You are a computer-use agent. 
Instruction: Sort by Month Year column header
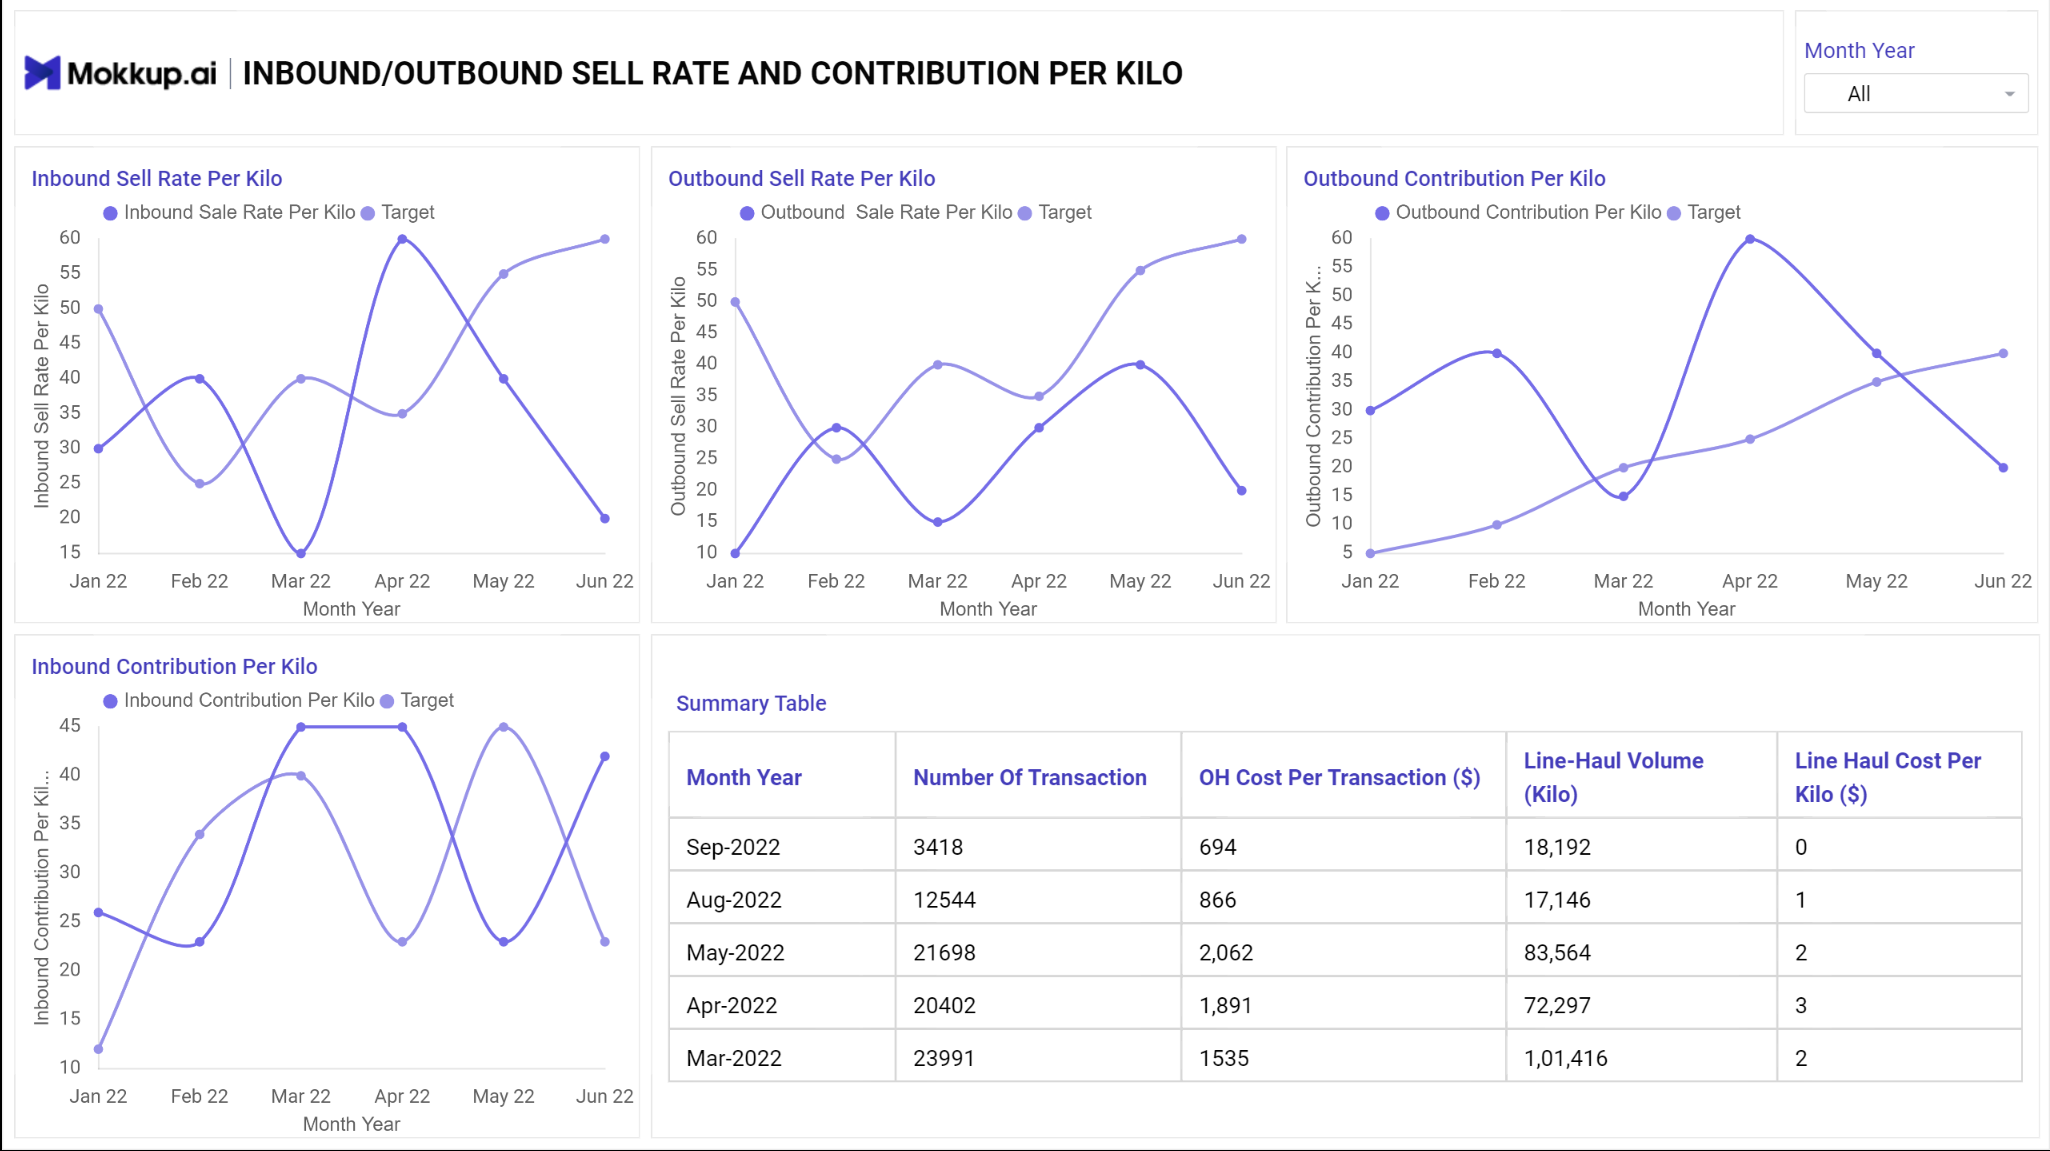(744, 777)
